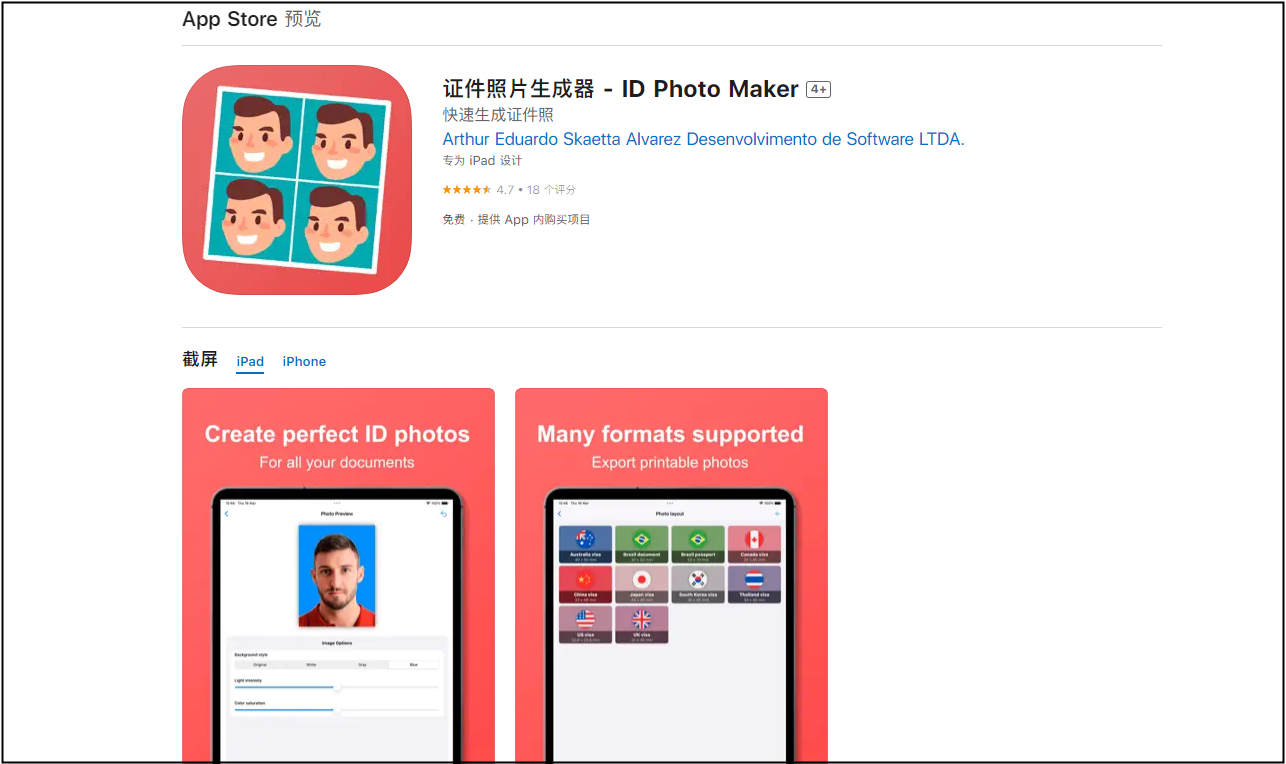Select the China visa flag tile
The height and width of the screenshot is (764, 1286).
coord(585,584)
